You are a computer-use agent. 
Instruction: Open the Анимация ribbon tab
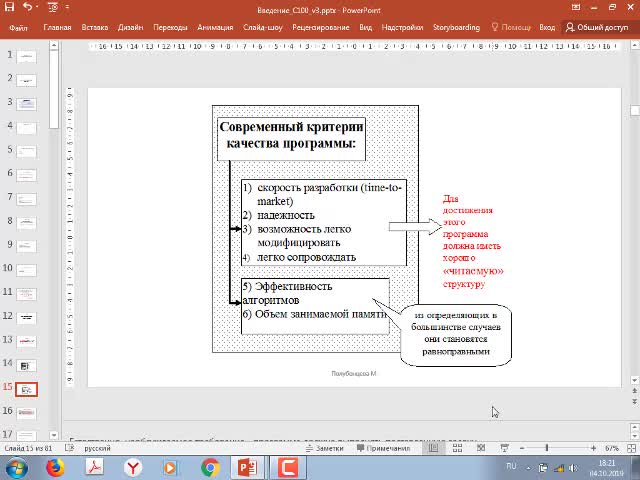(215, 27)
